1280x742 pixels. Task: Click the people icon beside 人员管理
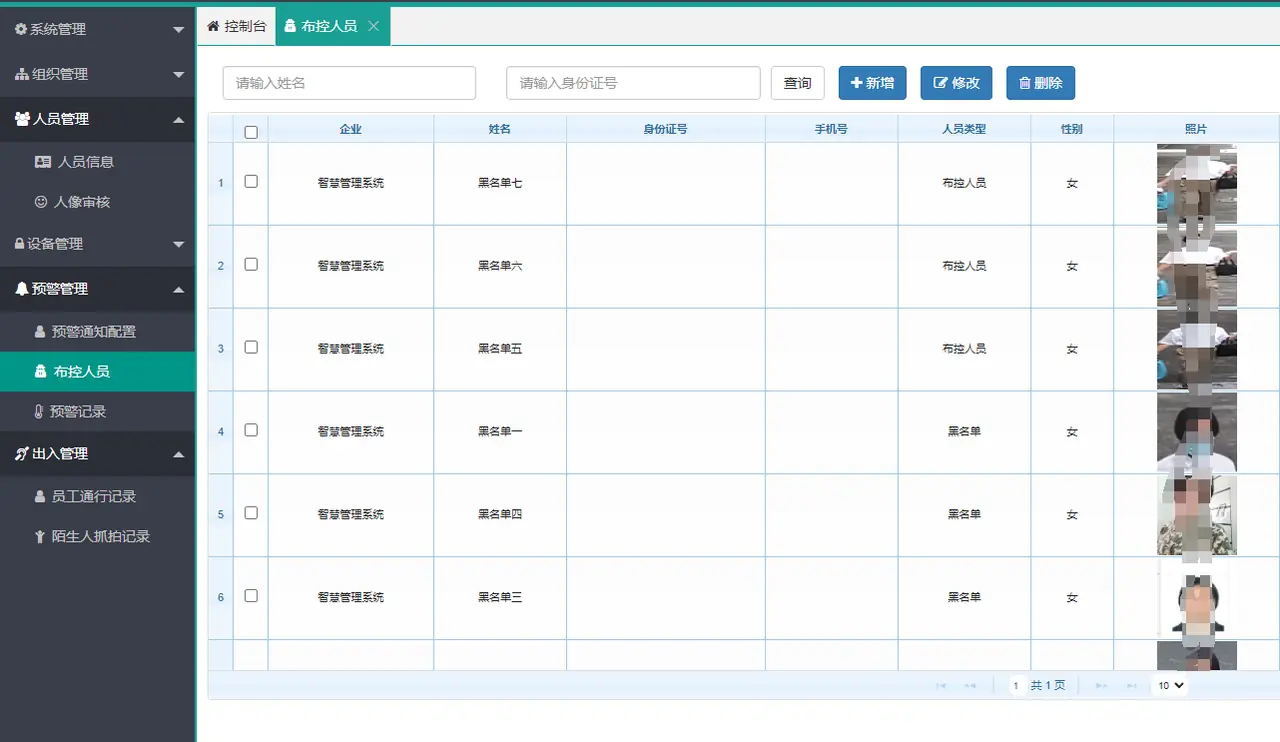pos(23,119)
